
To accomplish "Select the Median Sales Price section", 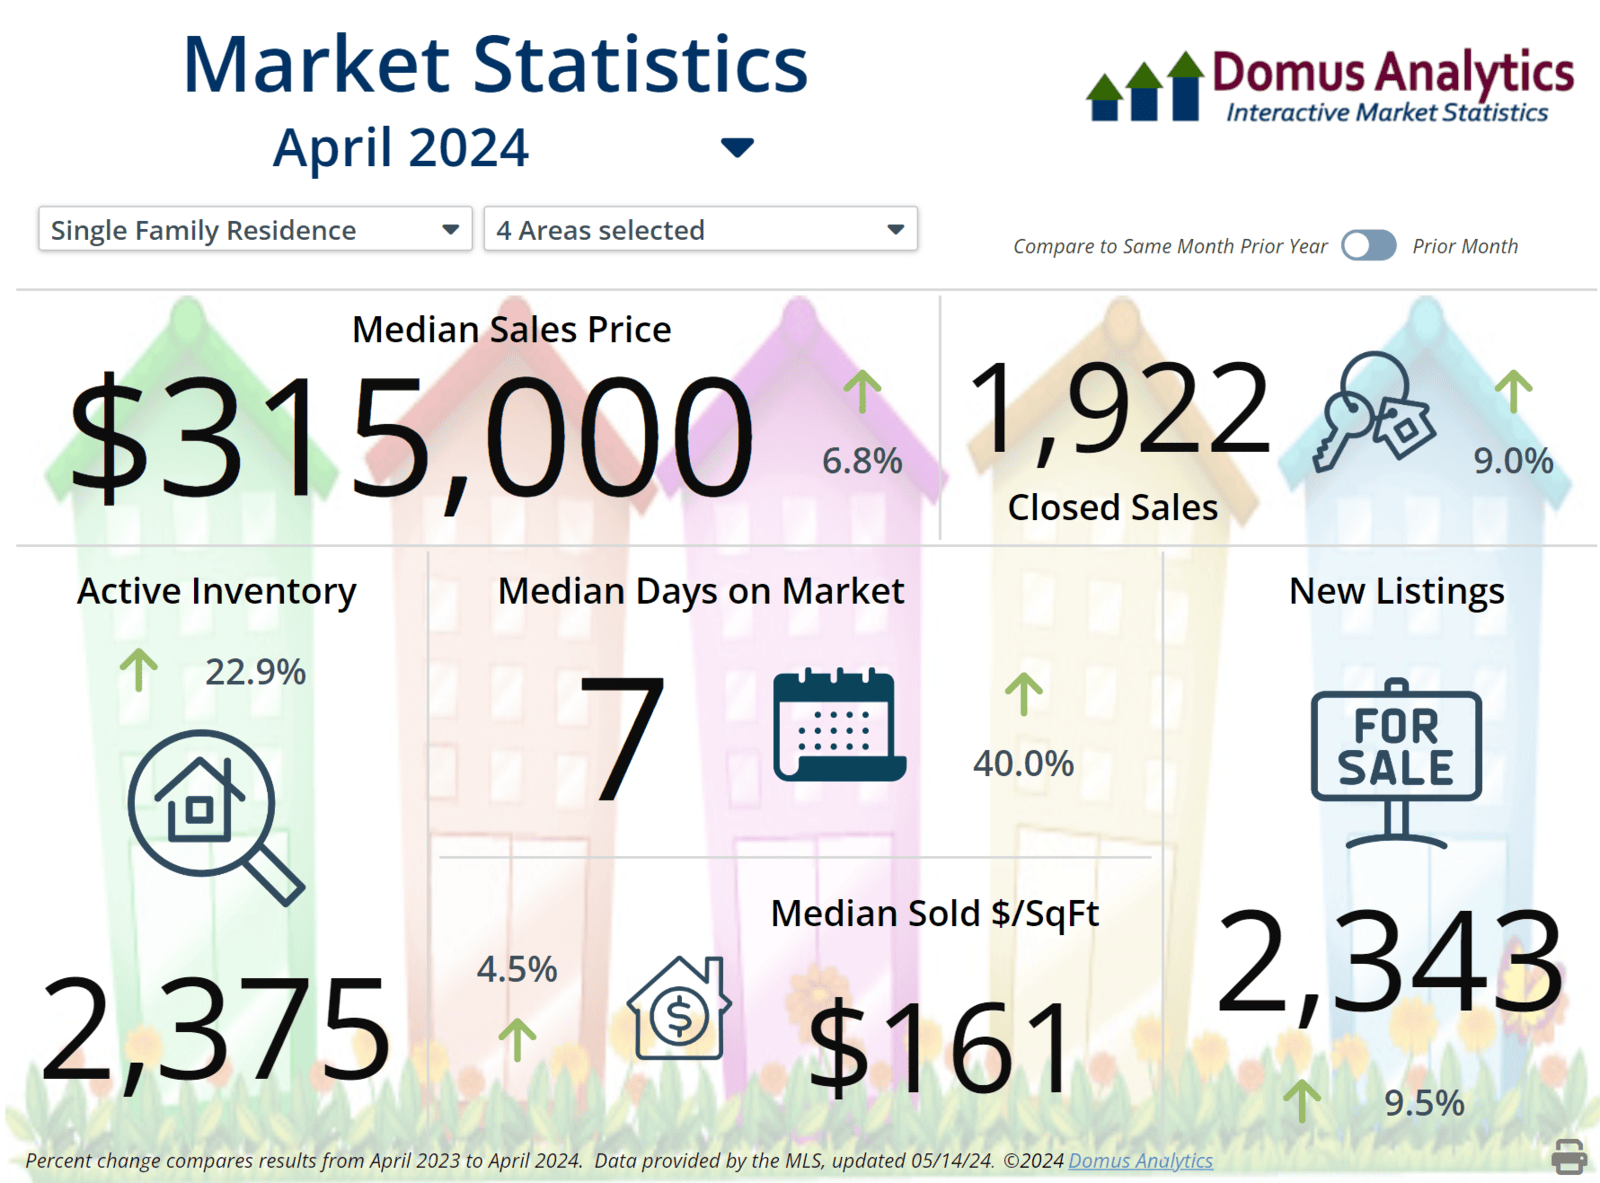I will click(510, 329).
